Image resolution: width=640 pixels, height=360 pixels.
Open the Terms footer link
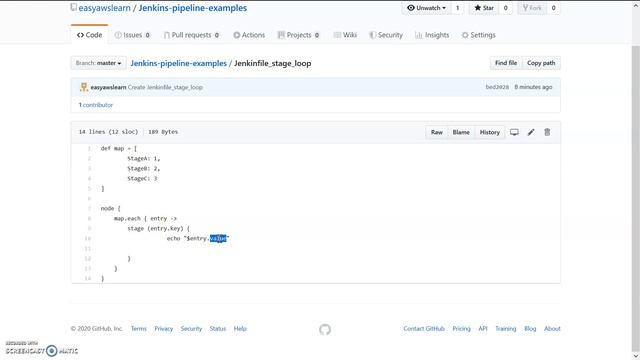pos(138,329)
